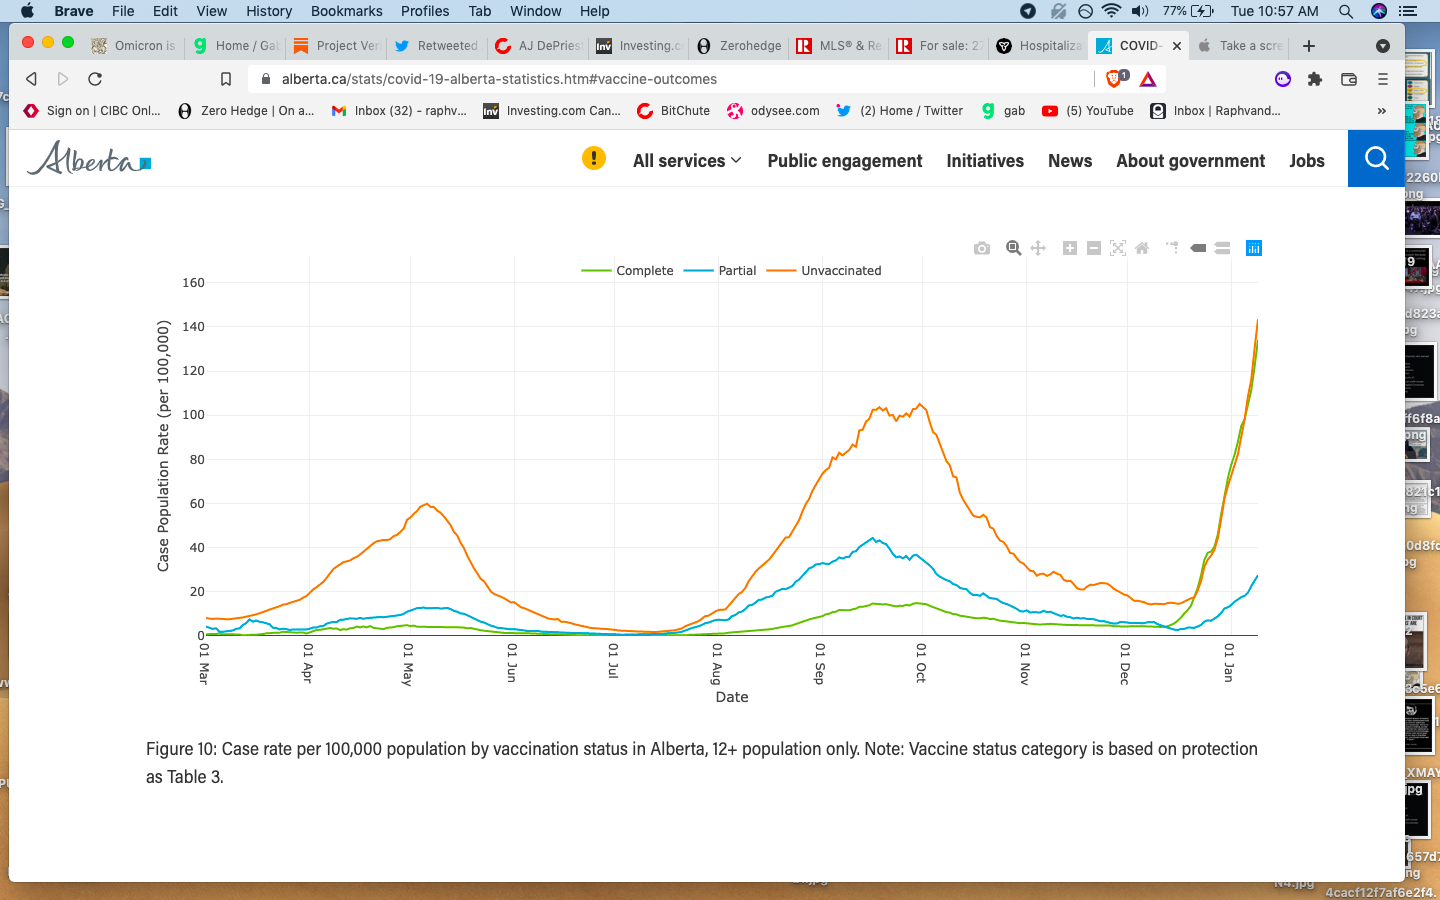This screenshot has height=900, width=1440.
Task: Open the Public engagement link
Action: tap(844, 161)
